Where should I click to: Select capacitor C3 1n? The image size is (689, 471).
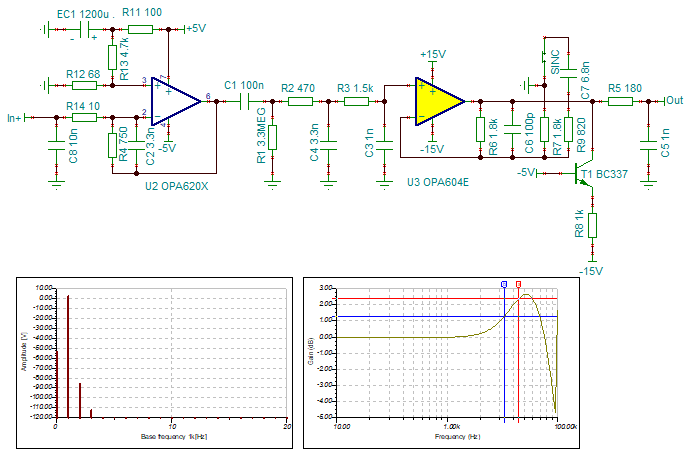click(384, 145)
